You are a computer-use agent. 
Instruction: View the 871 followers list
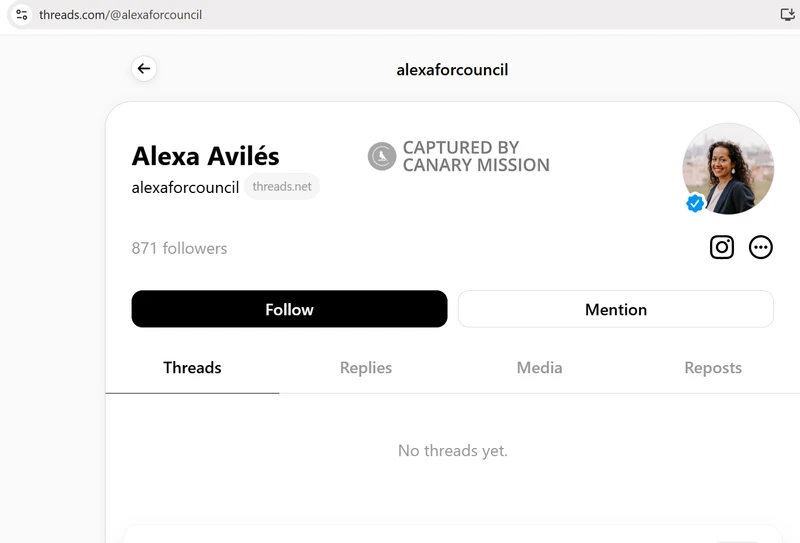(179, 248)
